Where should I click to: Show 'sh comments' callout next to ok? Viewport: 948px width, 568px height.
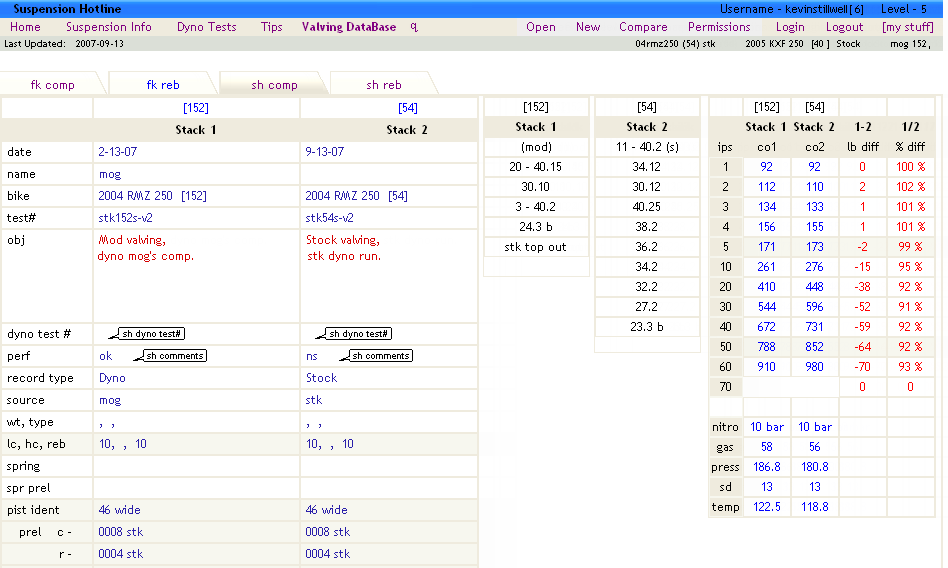(175, 356)
